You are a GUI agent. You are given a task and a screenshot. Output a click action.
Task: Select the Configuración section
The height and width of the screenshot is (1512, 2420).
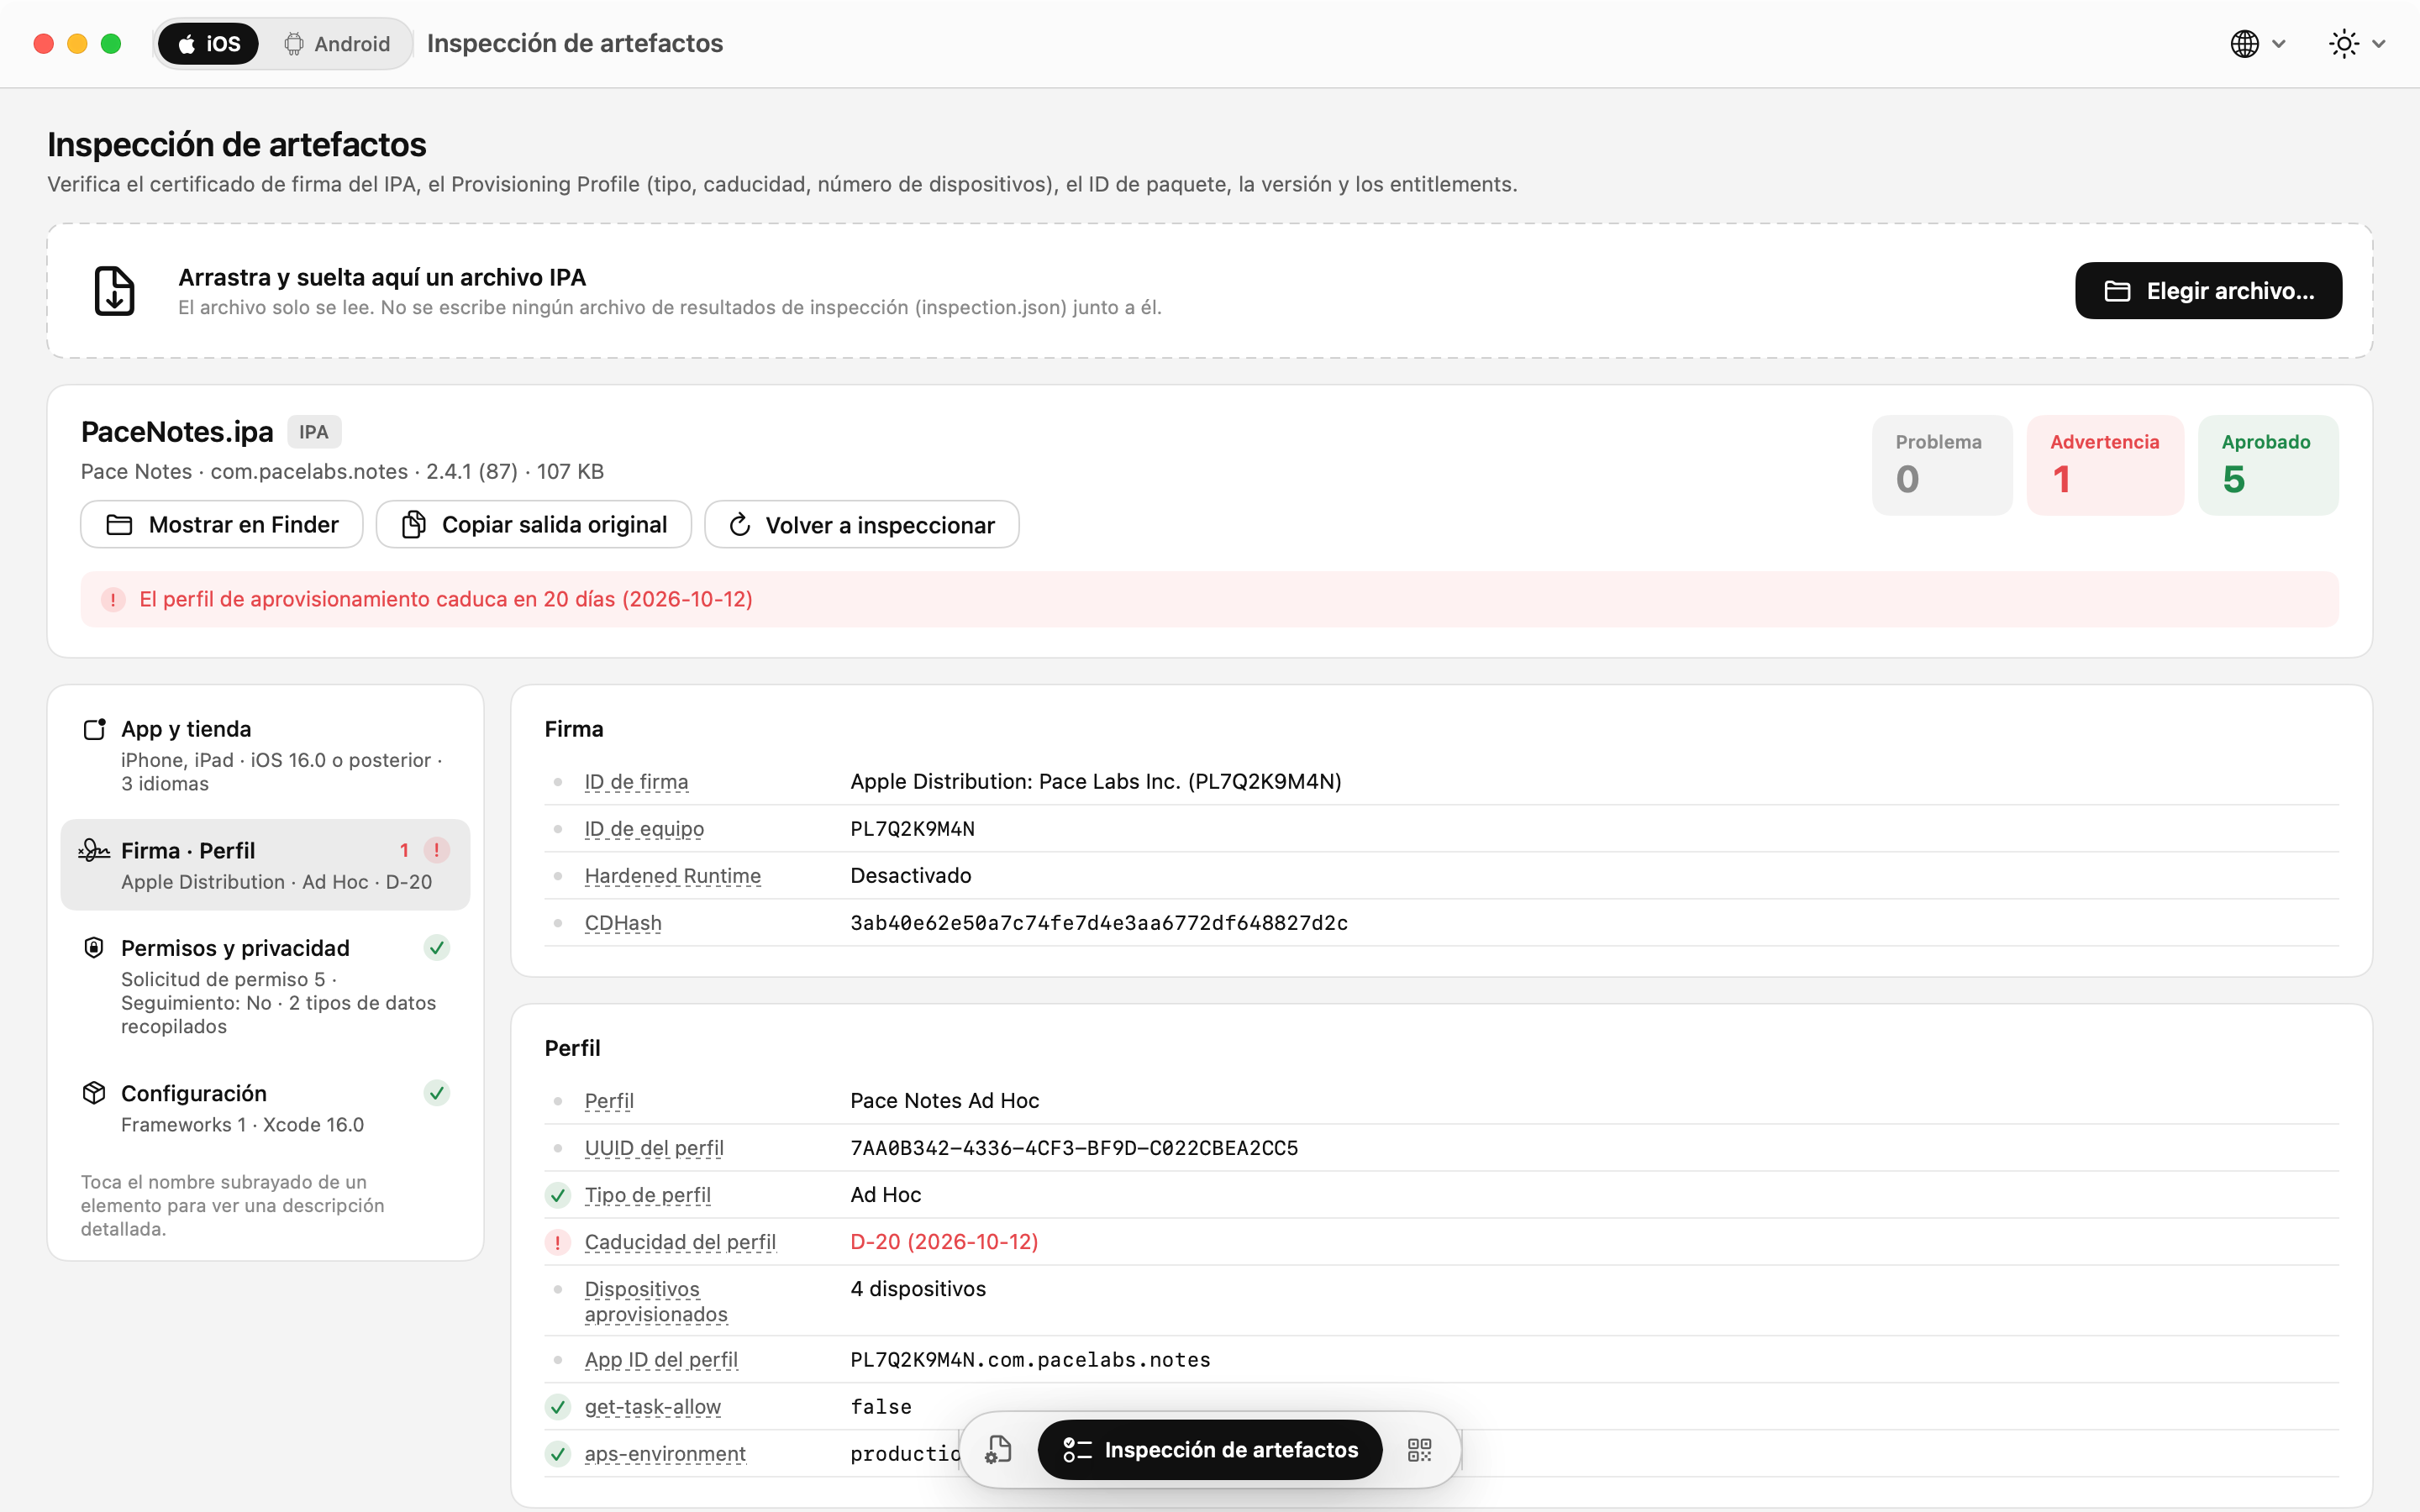coord(265,1108)
